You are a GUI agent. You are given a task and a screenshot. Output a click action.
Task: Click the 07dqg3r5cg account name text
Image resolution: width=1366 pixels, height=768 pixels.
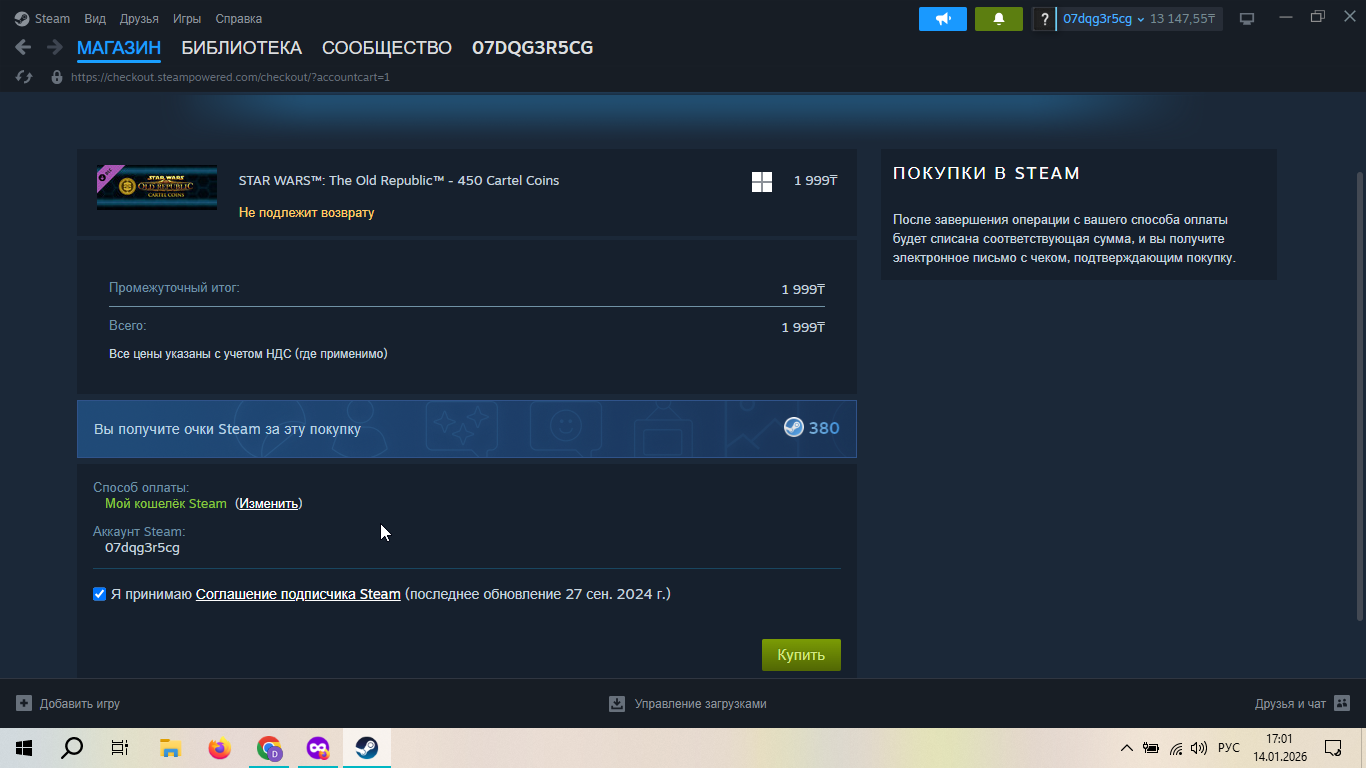pos(142,548)
